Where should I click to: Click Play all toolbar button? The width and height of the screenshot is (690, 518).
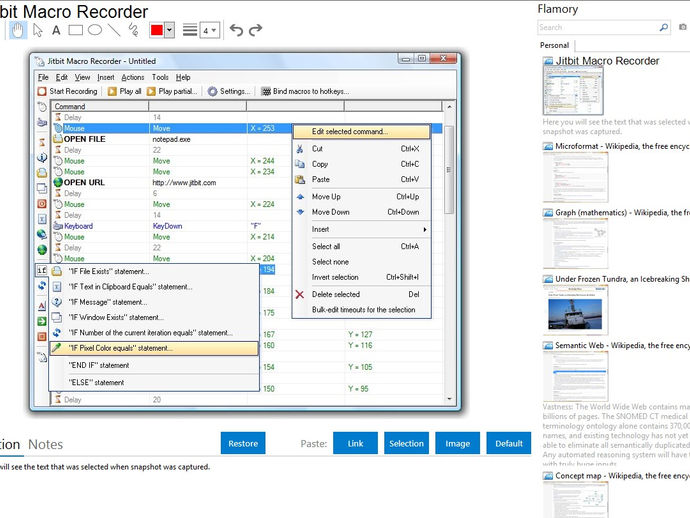click(125, 91)
